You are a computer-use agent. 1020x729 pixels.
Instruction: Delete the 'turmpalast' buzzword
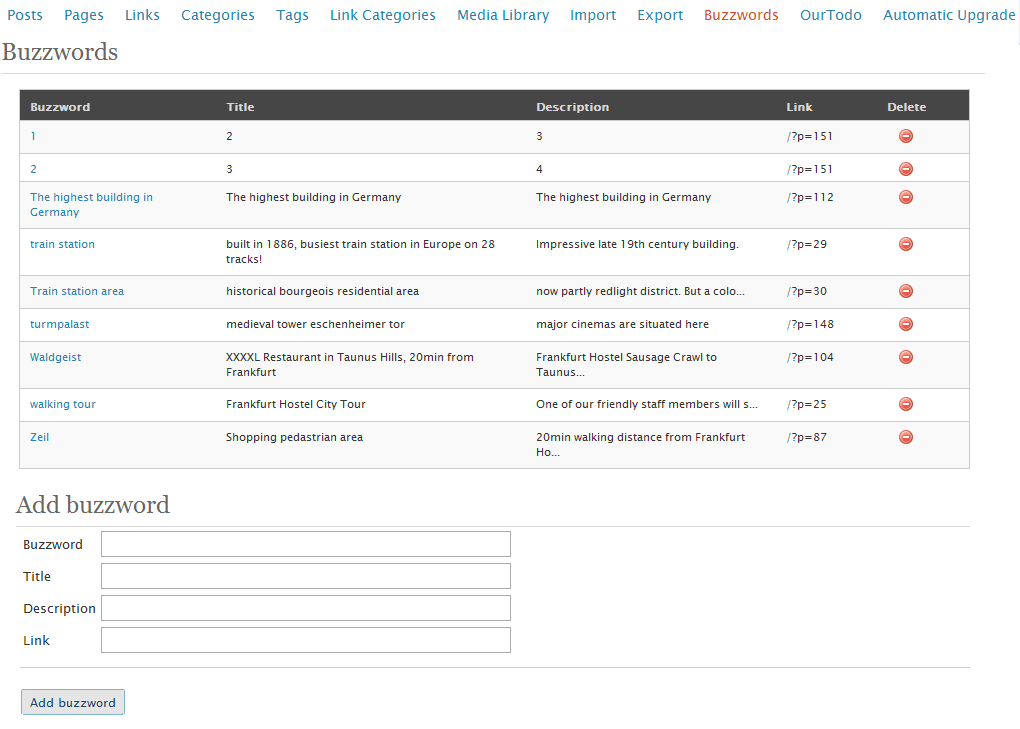(906, 324)
